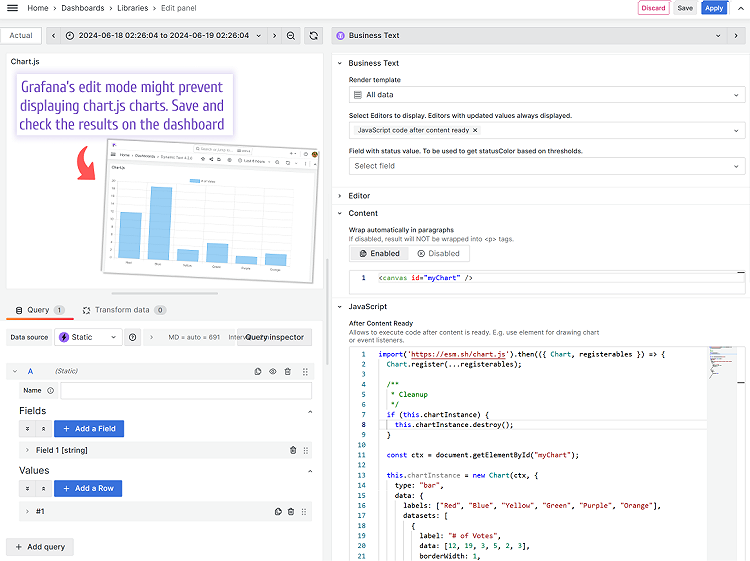750x561 pixels.
Task: Grab the drag handle of Field 1
Action: pos(306,450)
